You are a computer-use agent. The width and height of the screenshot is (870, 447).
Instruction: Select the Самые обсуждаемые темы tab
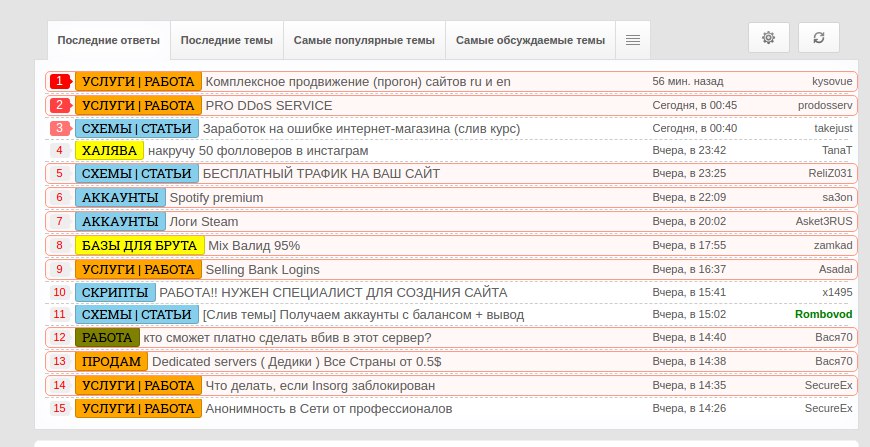pos(530,41)
